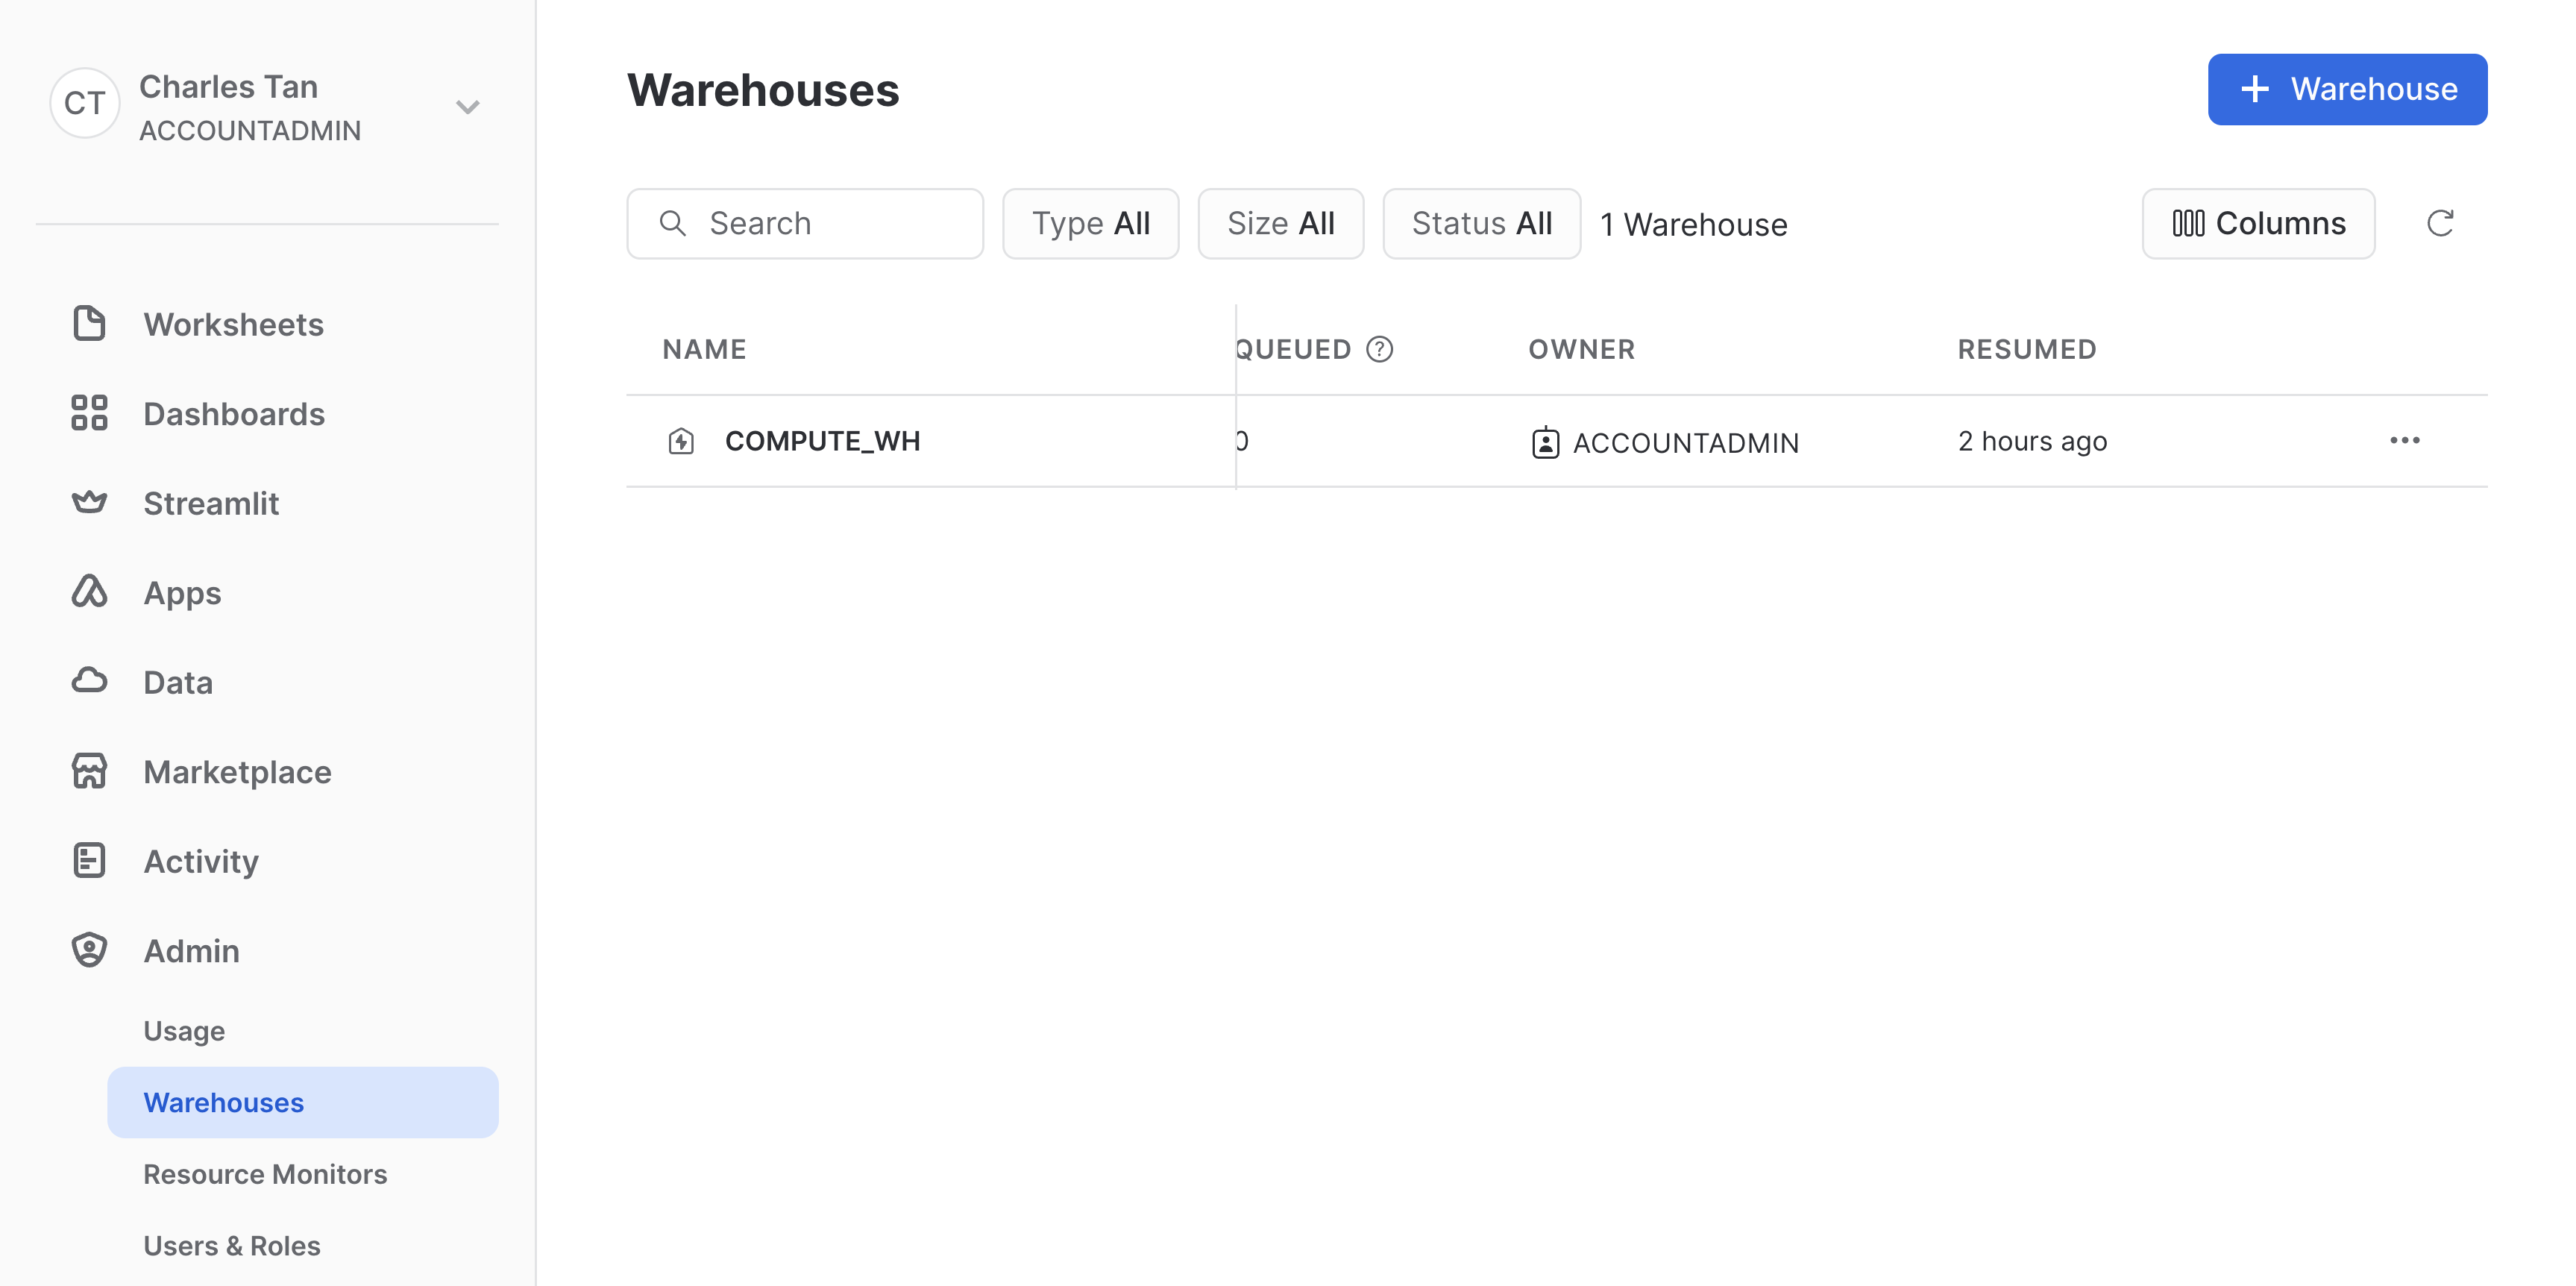Click the Admin shield icon
The image size is (2576, 1286).
click(89, 950)
